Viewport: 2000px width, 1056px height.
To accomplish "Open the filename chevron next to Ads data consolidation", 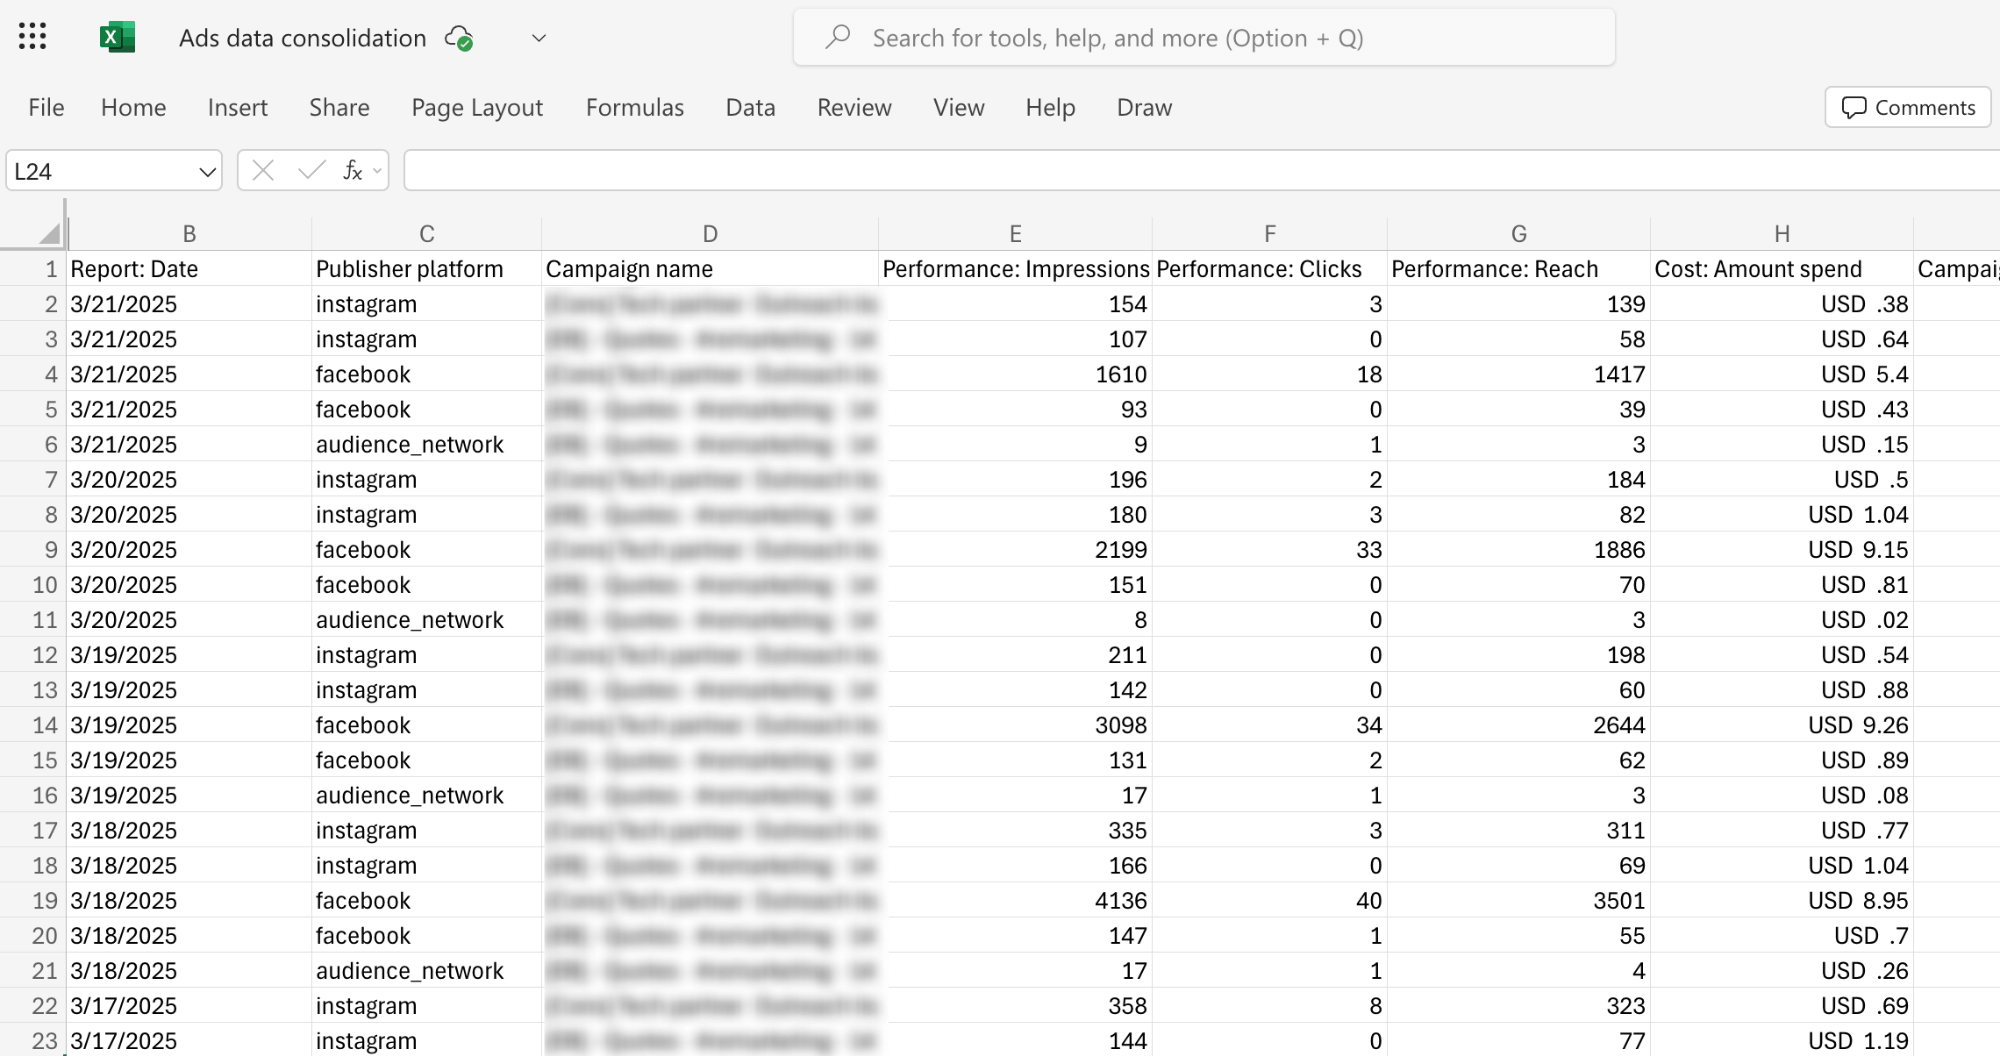I will (x=538, y=38).
